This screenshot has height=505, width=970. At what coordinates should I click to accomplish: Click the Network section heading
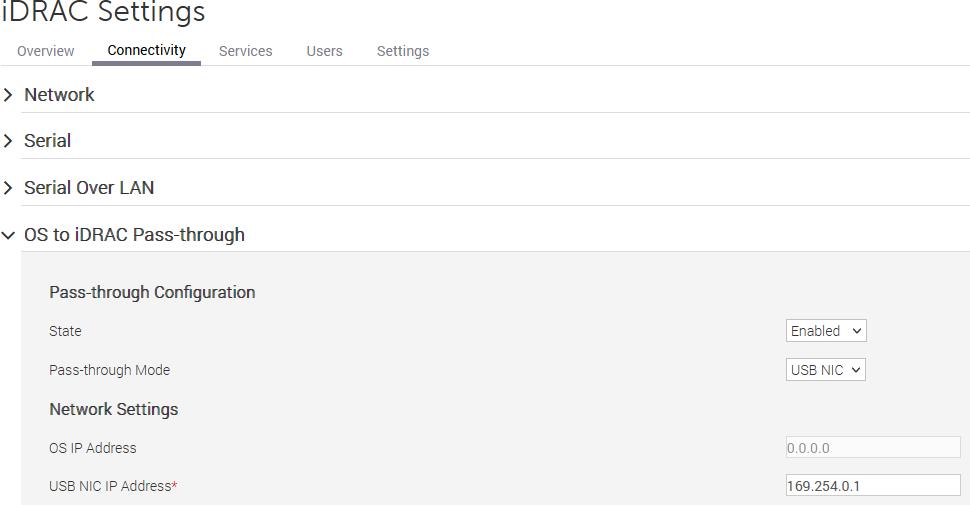(59, 95)
